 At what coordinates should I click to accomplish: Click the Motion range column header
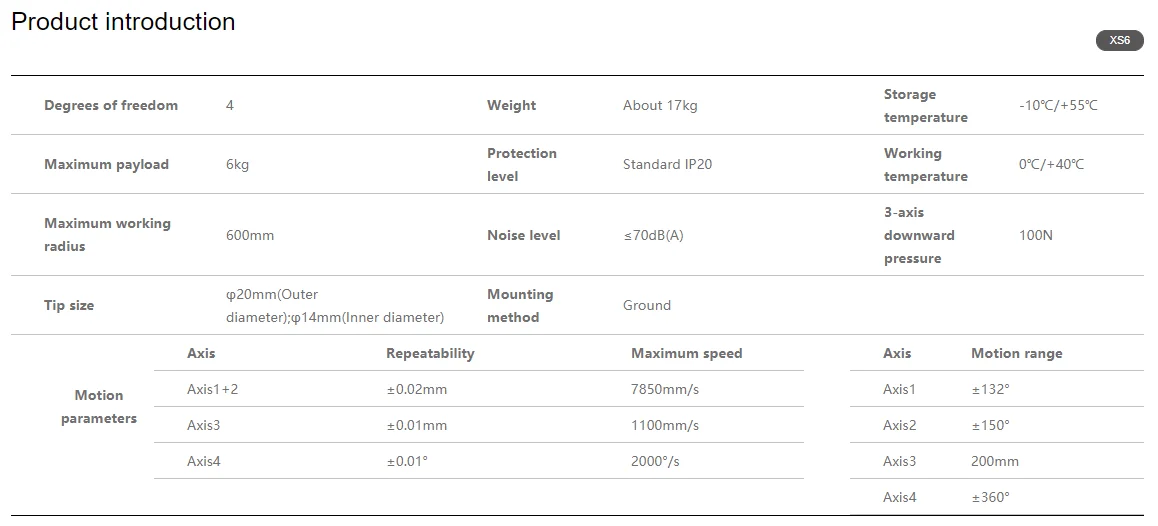tap(1016, 353)
